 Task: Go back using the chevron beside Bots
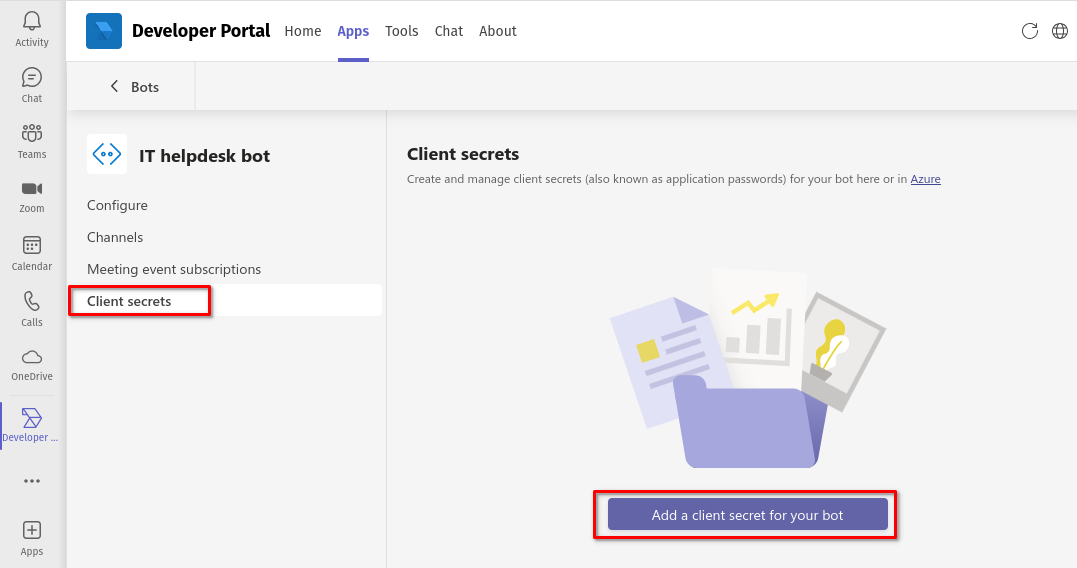point(114,87)
